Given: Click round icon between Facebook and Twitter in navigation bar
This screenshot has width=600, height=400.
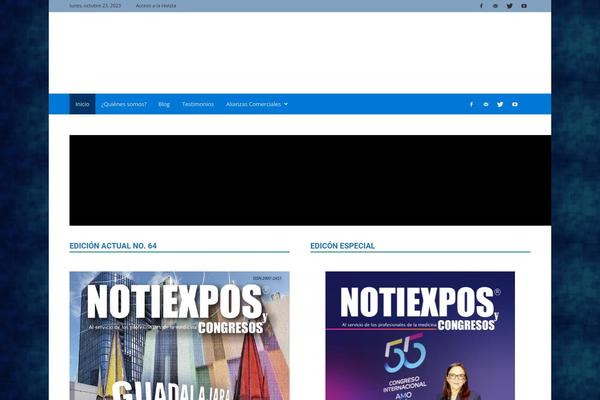Looking at the screenshot, I should [486, 104].
